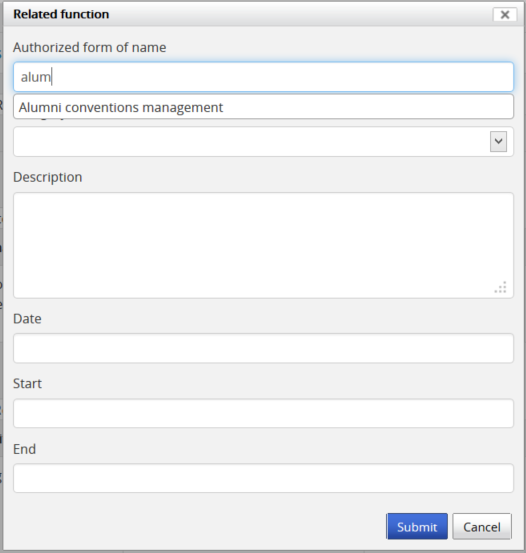Click the End field label
This screenshot has height=553, width=526.
click(x=24, y=449)
